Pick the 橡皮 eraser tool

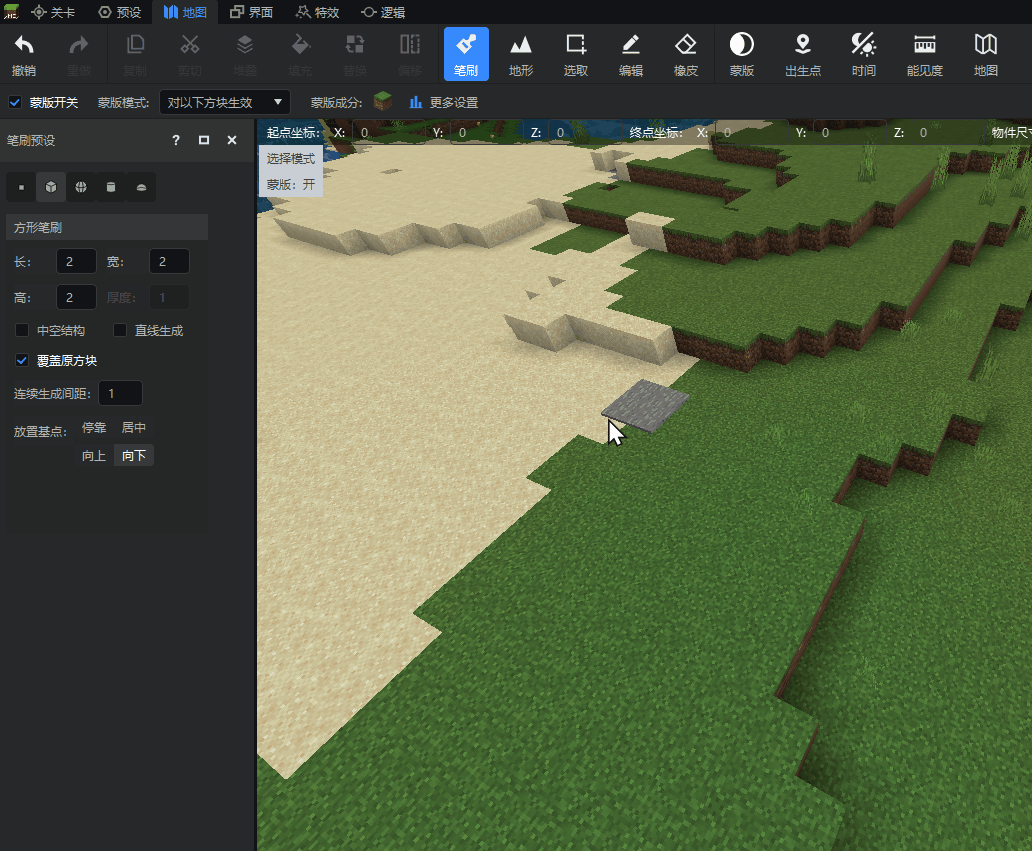click(x=686, y=54)
